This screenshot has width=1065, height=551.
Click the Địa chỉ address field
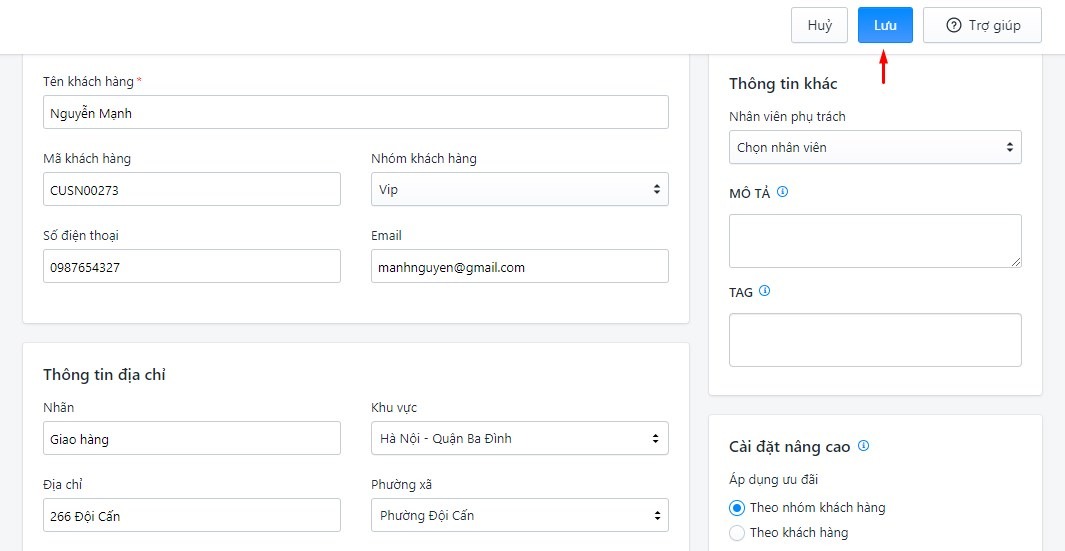(x=191, y=516)
